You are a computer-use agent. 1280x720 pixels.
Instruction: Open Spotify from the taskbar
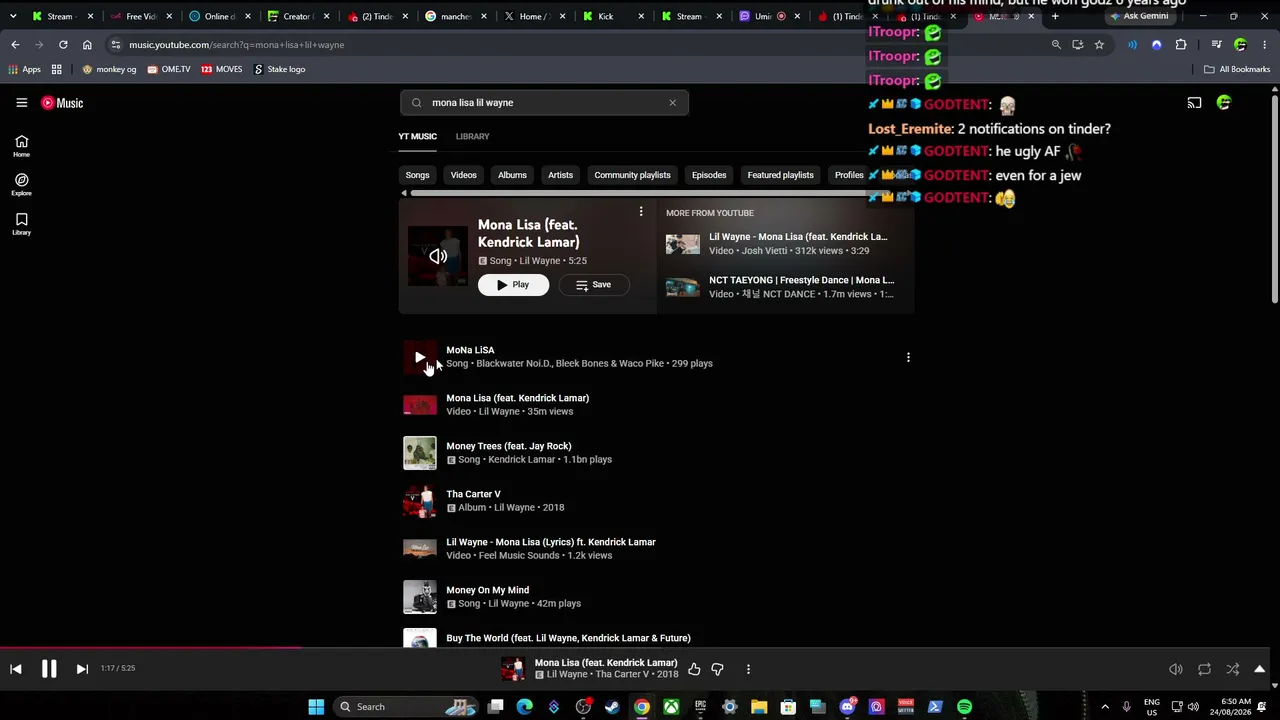pyautogui.click(x=964, y=707)
